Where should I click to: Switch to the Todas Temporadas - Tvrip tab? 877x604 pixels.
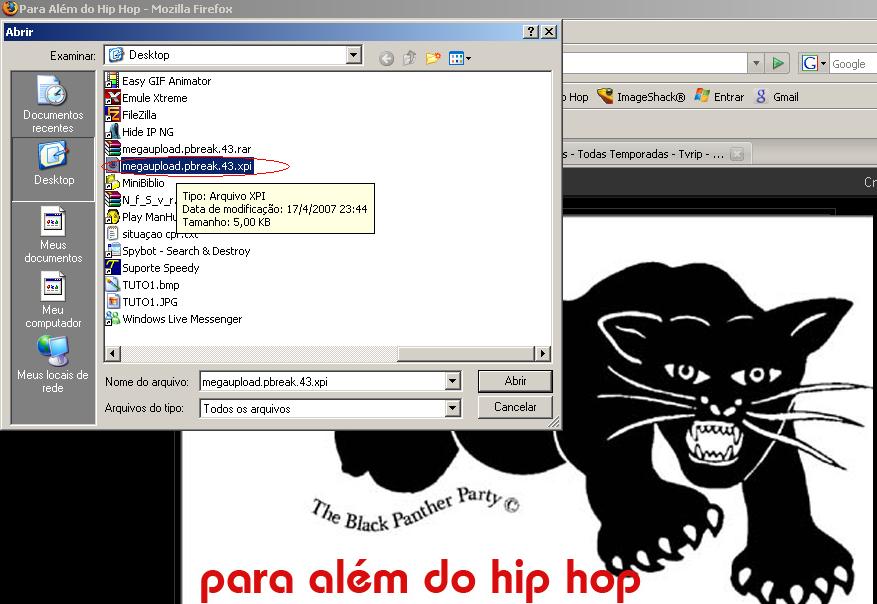tap(643, 154)
